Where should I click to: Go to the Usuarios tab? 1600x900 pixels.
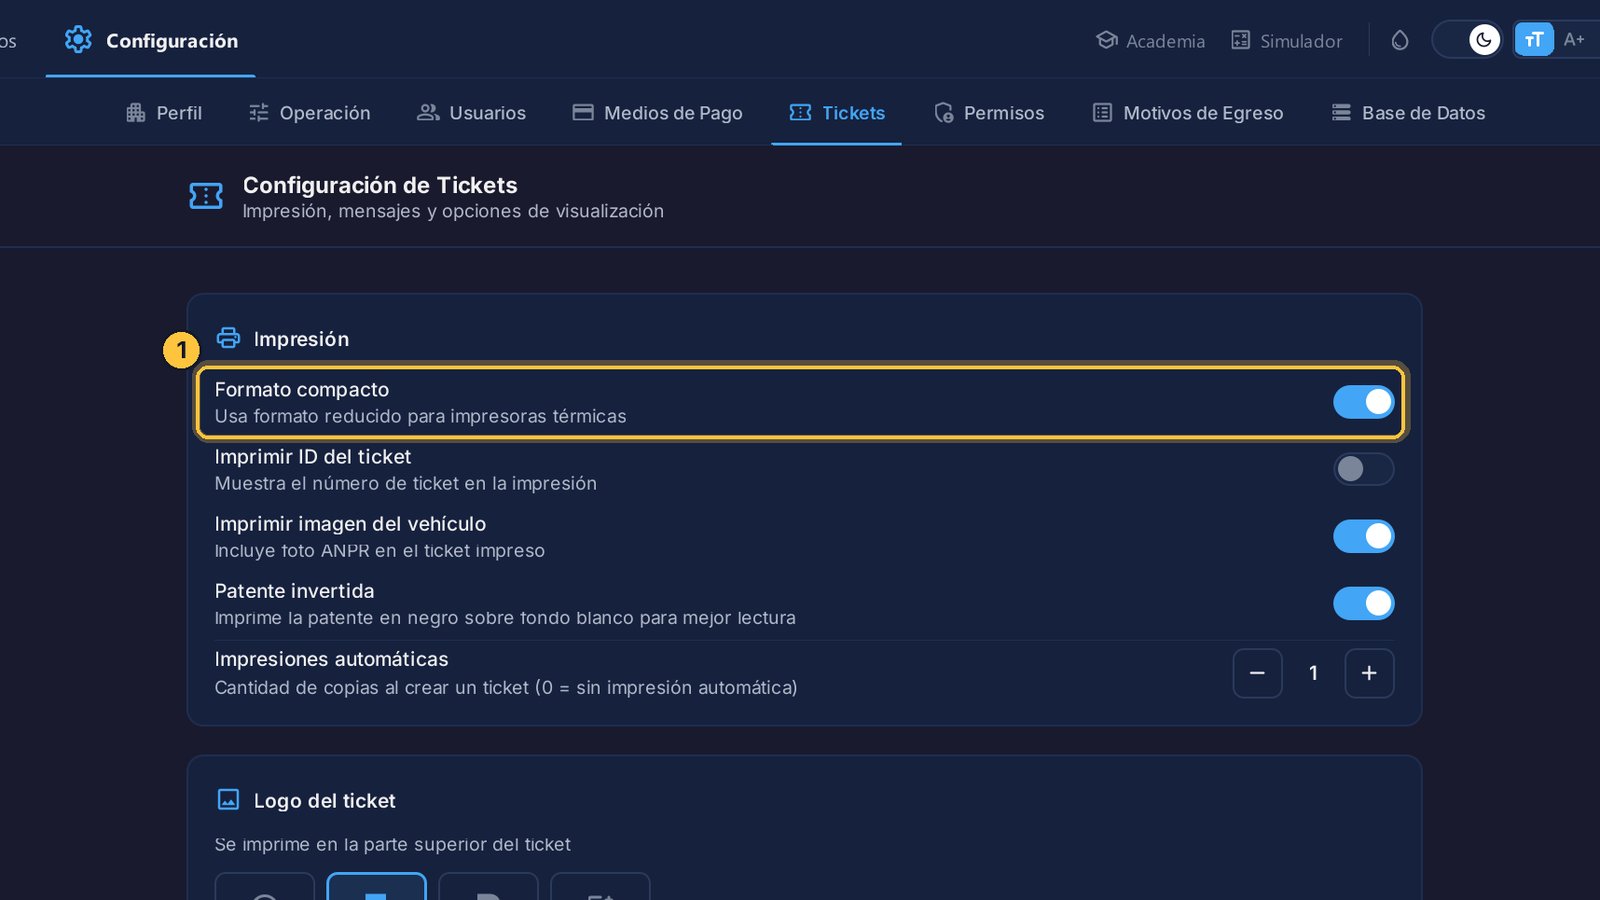point(471,113)
